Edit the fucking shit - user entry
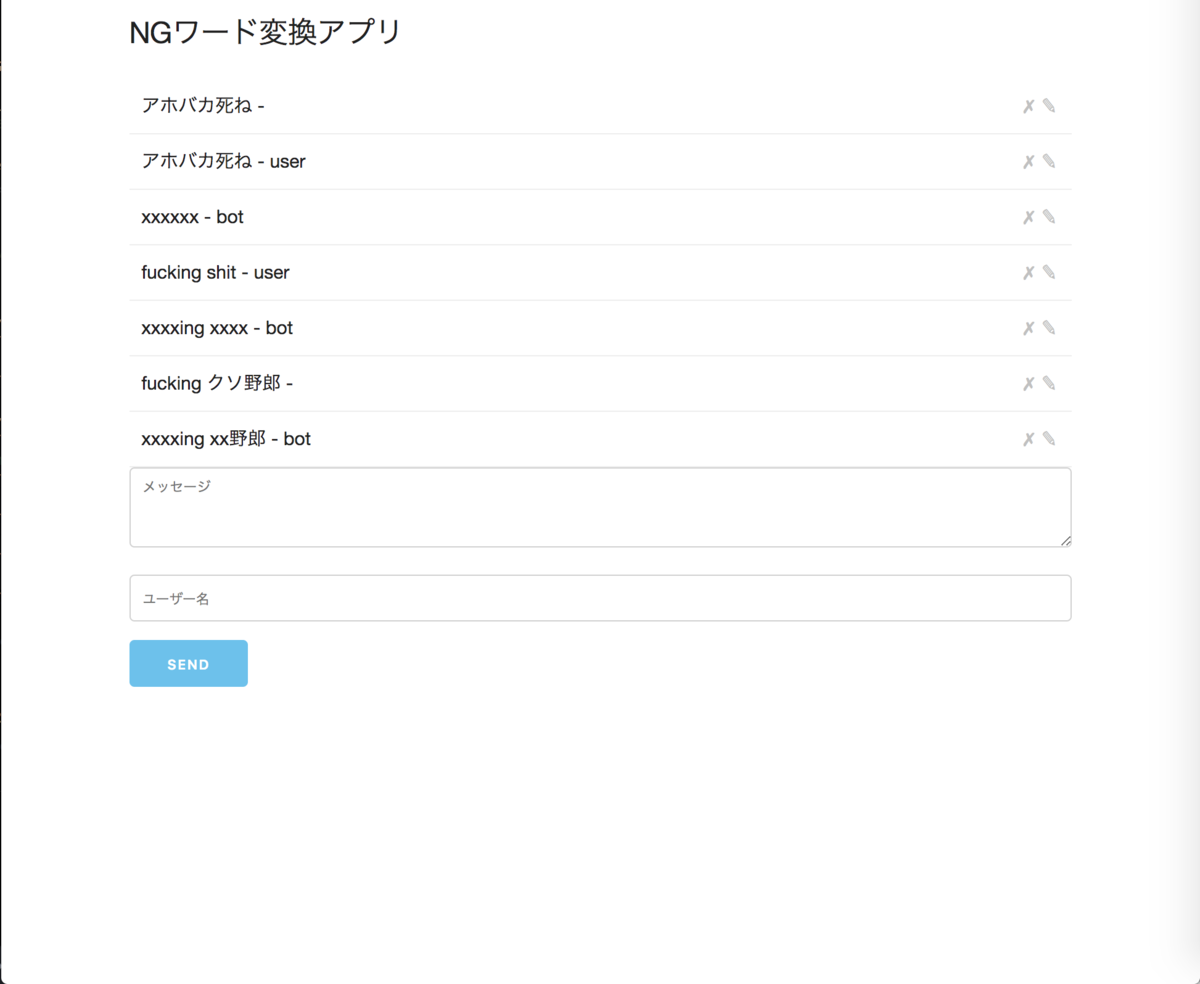Viewport: 1200px width, 984px height. tap(1048, 271)
